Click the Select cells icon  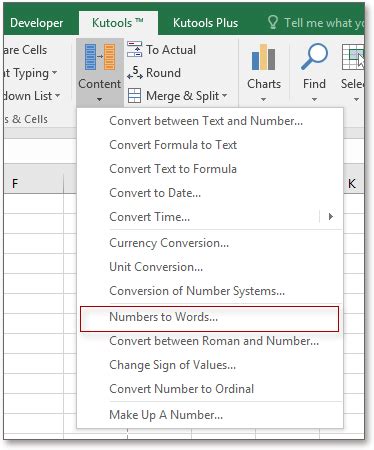[353, 57]
